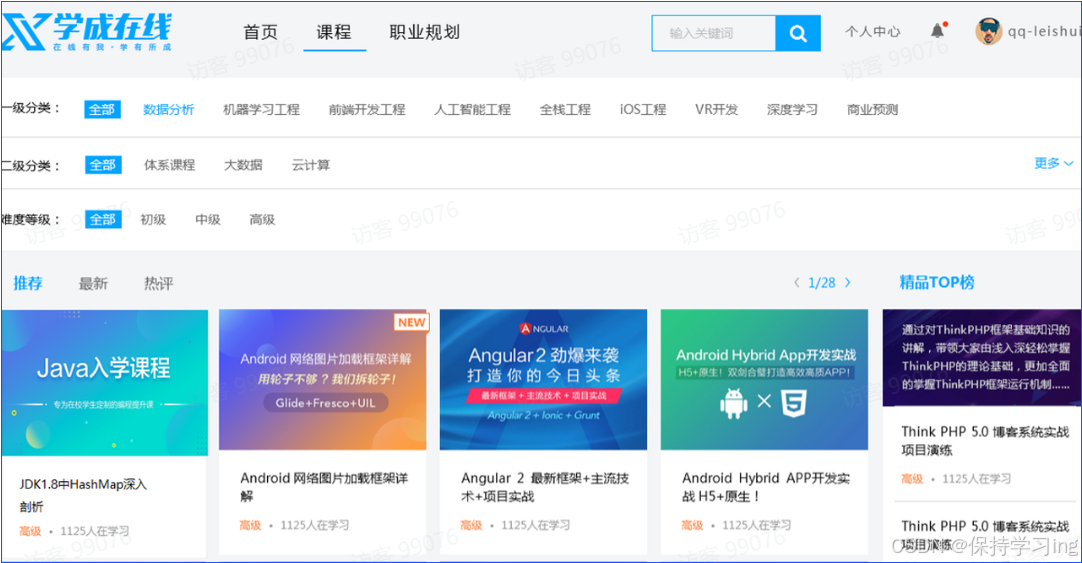Focus the keyword search input field

(714, 33)
